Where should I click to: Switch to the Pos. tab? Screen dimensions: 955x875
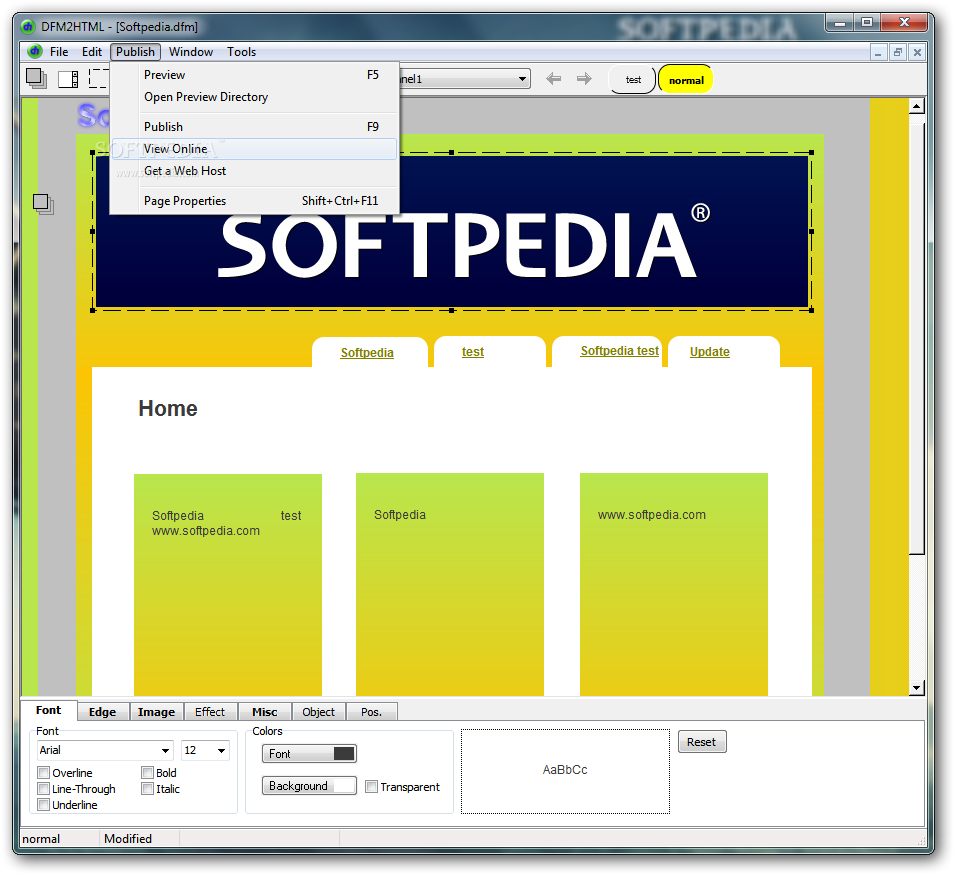click(x=372, y=712)
